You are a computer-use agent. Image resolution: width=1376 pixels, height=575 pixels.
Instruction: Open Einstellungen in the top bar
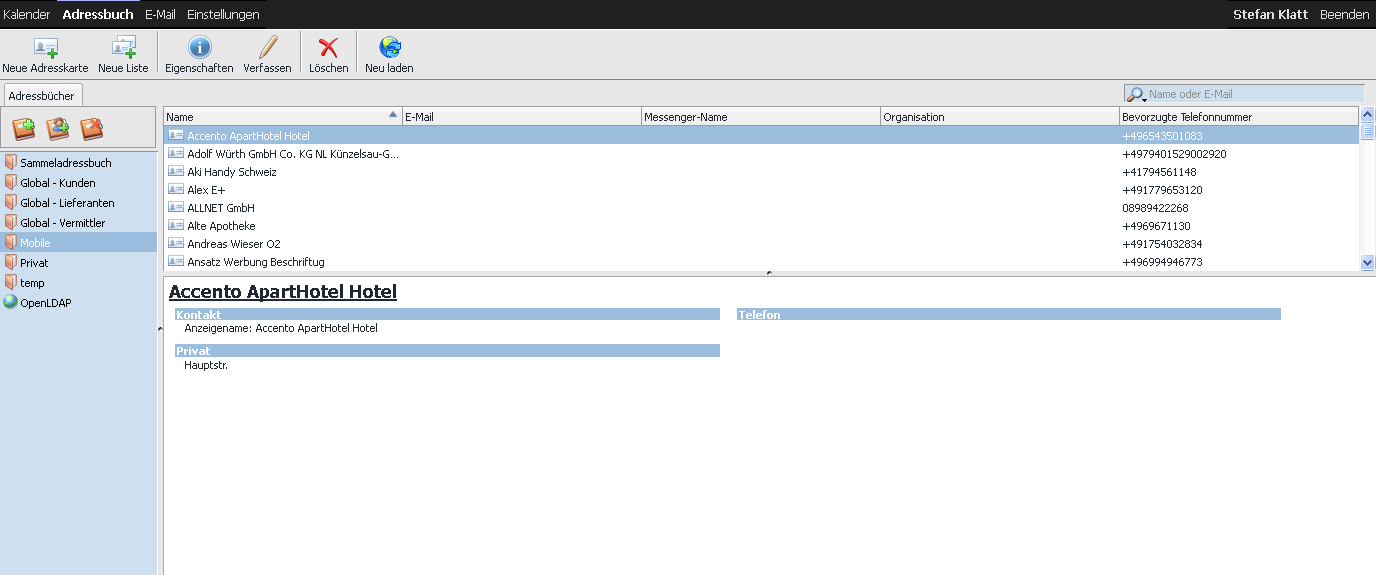(223, 15)
